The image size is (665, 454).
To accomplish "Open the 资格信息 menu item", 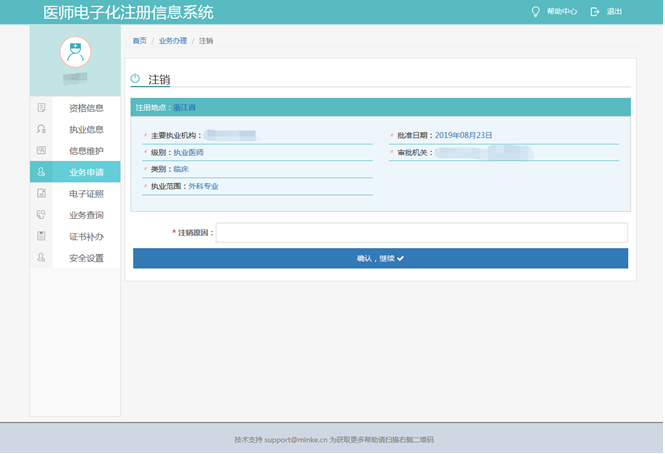I will coord(86,108).
